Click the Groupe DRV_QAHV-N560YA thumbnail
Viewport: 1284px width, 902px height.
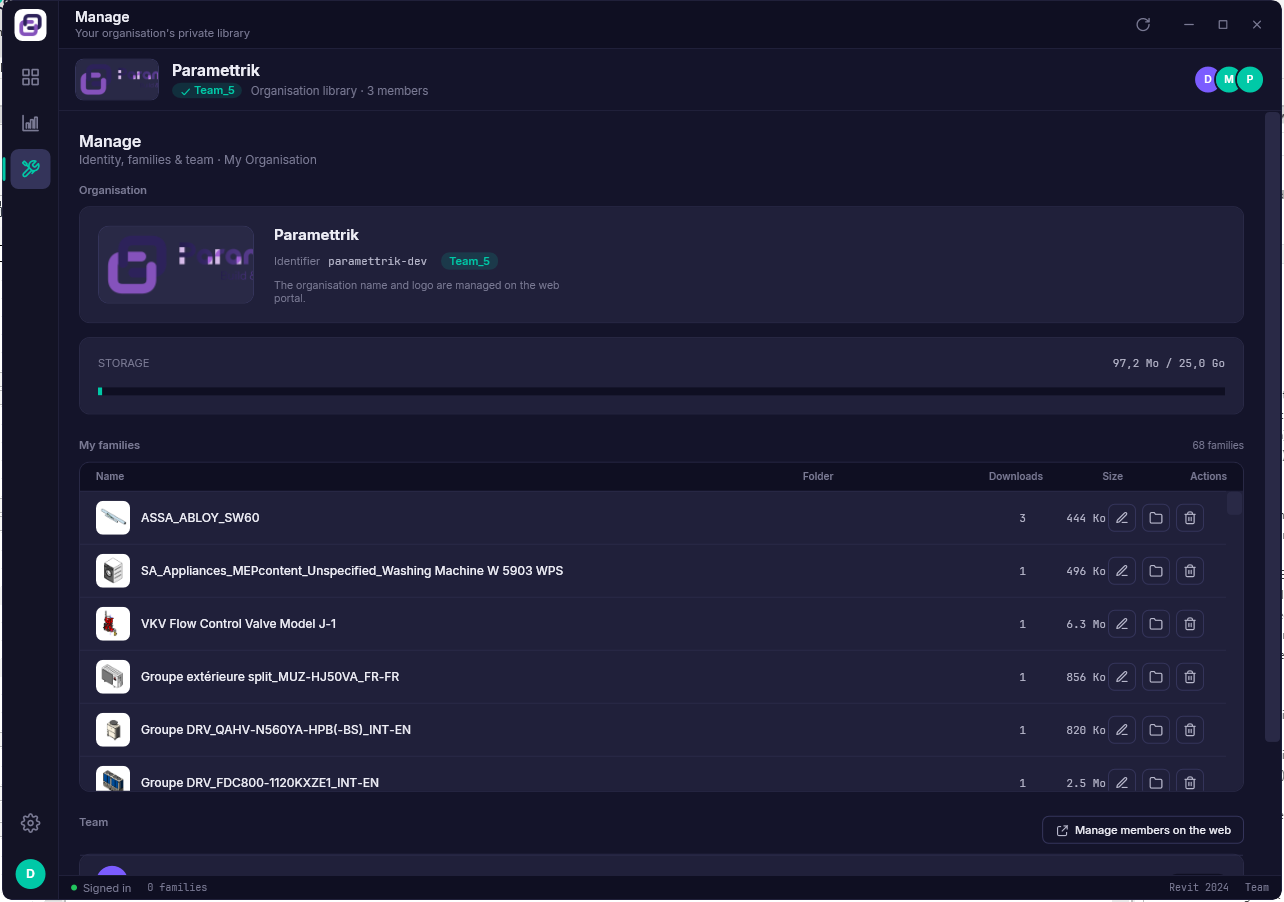[113, 730]
